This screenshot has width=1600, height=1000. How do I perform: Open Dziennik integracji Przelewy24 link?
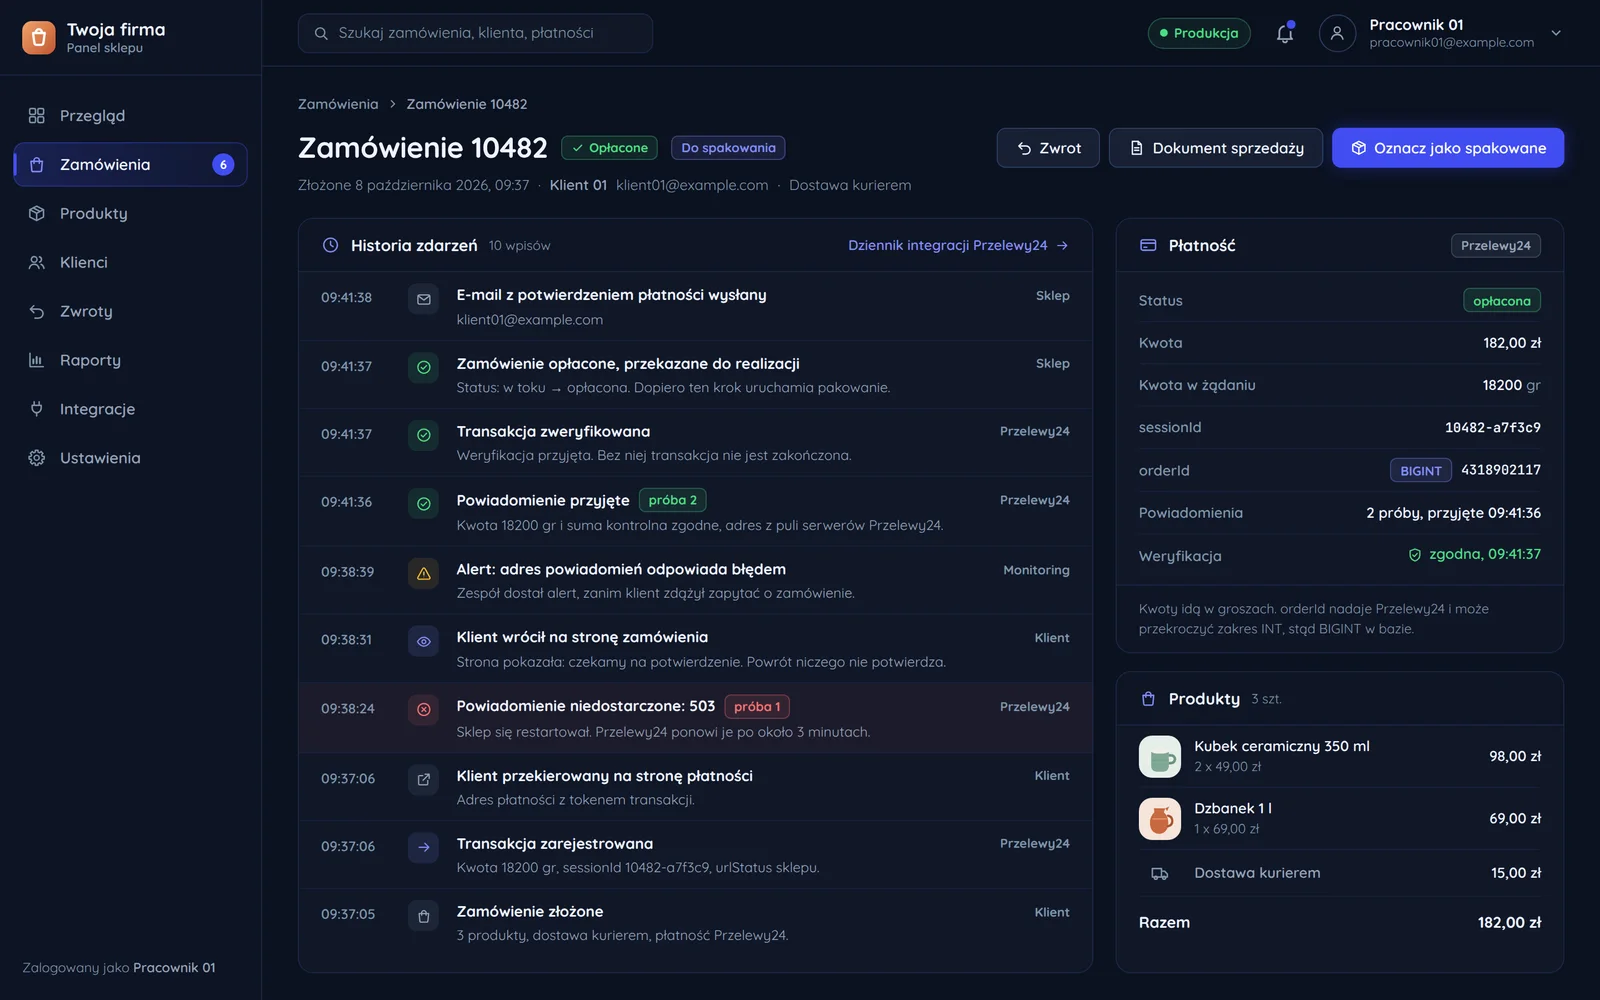point(958,245)
